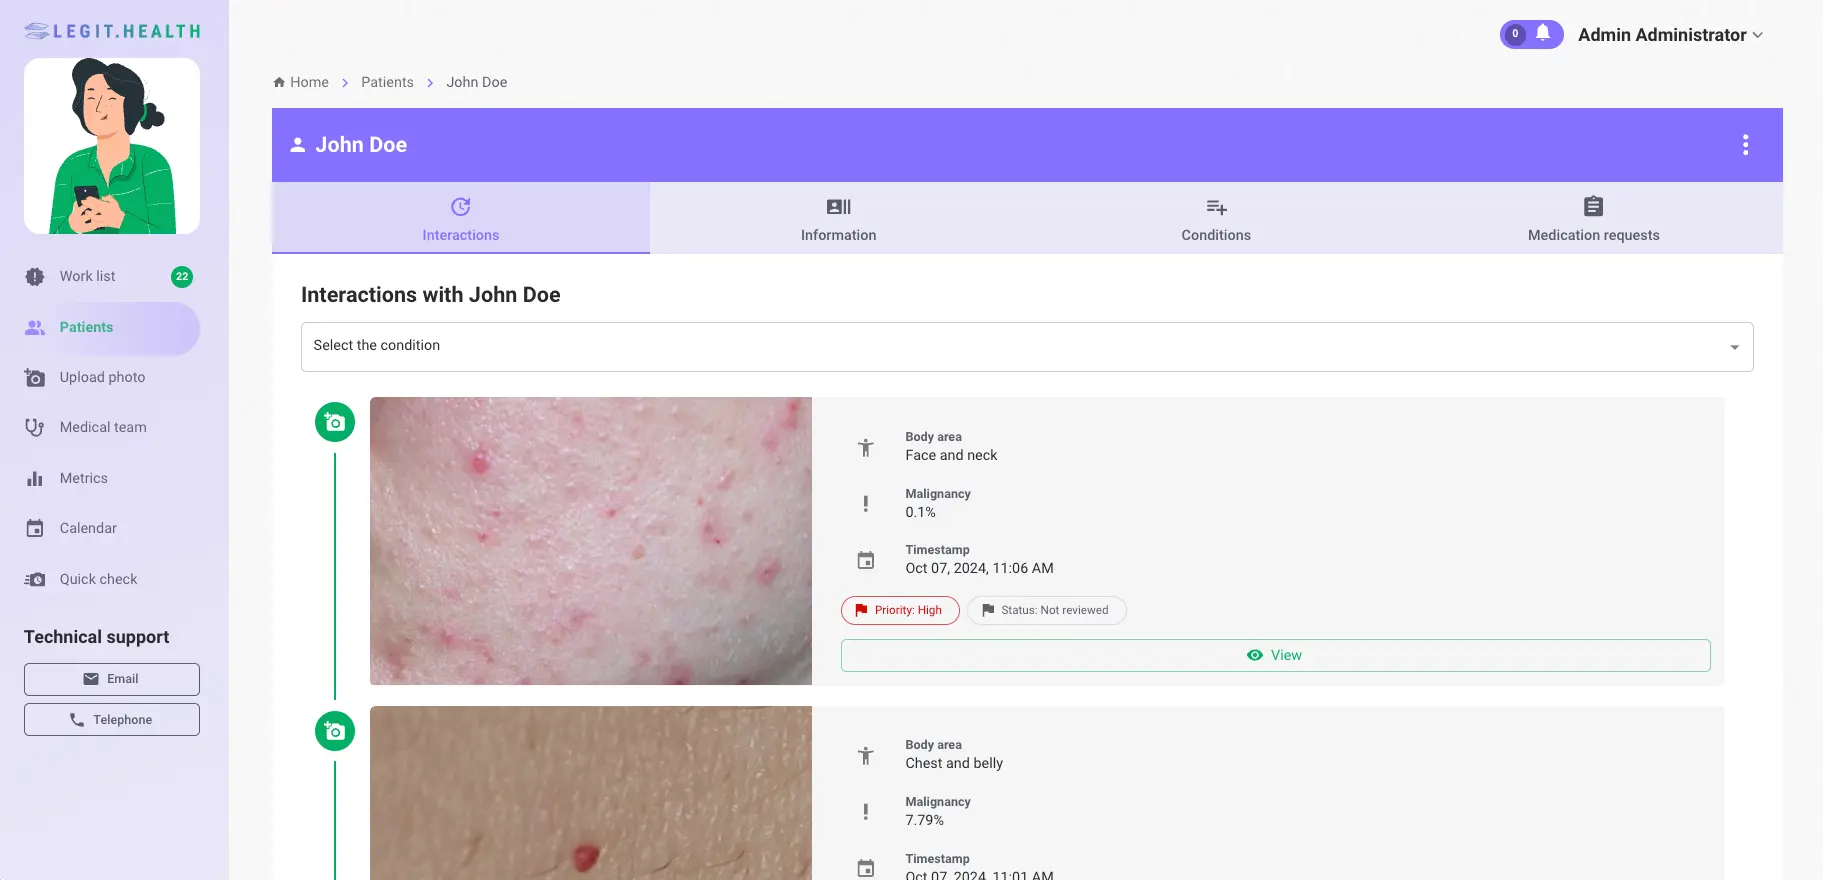Click the Quick check icon
Image resolution: width=1823 pixels, height=880 pixels.
(x=35, y=580)
